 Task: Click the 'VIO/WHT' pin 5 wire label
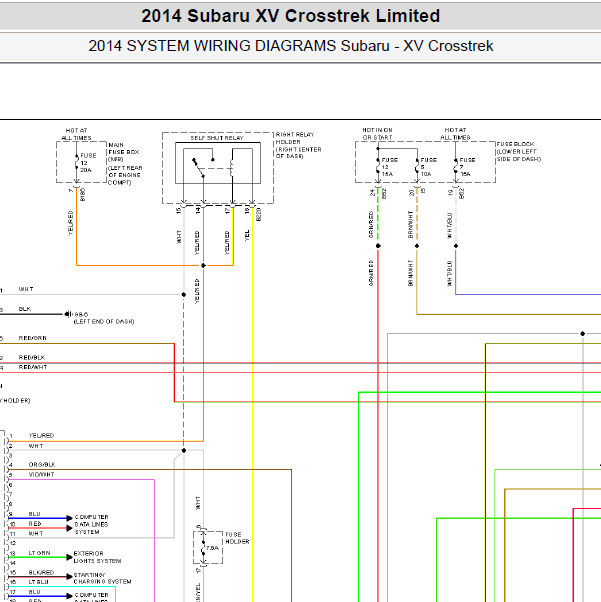coord(41,475)
